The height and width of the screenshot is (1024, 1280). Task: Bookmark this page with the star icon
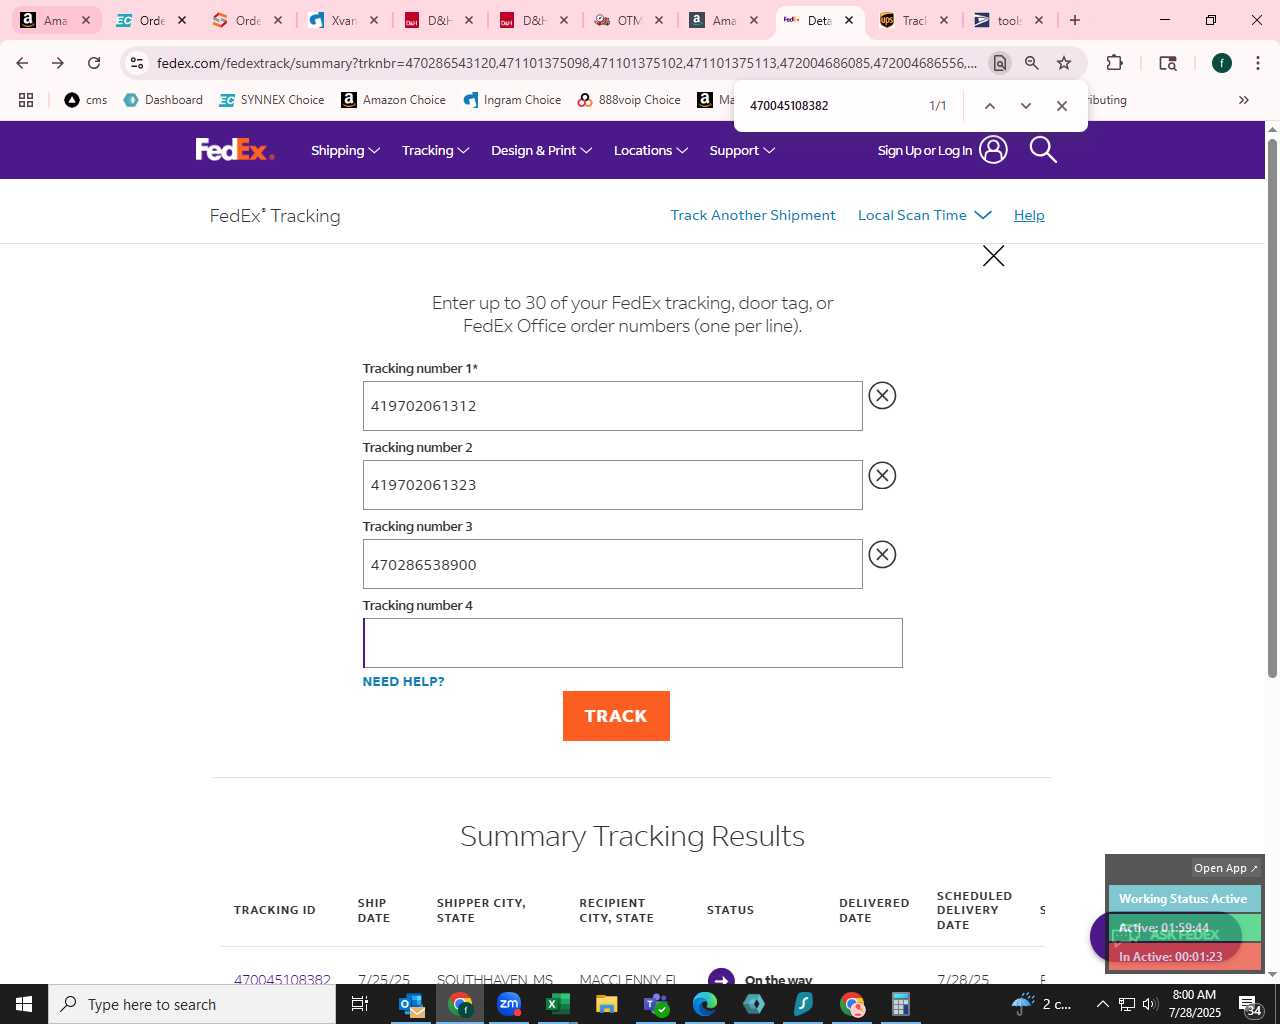pos(1064,63)
